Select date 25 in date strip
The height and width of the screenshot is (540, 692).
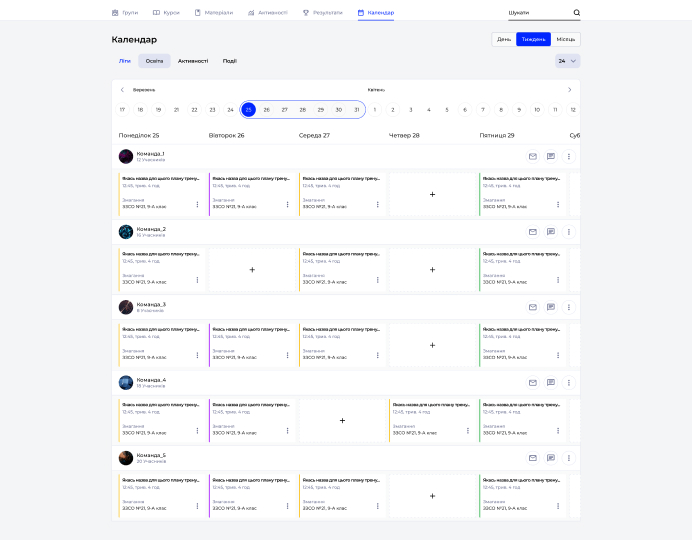pyautogui.click(x=248, y=110)
